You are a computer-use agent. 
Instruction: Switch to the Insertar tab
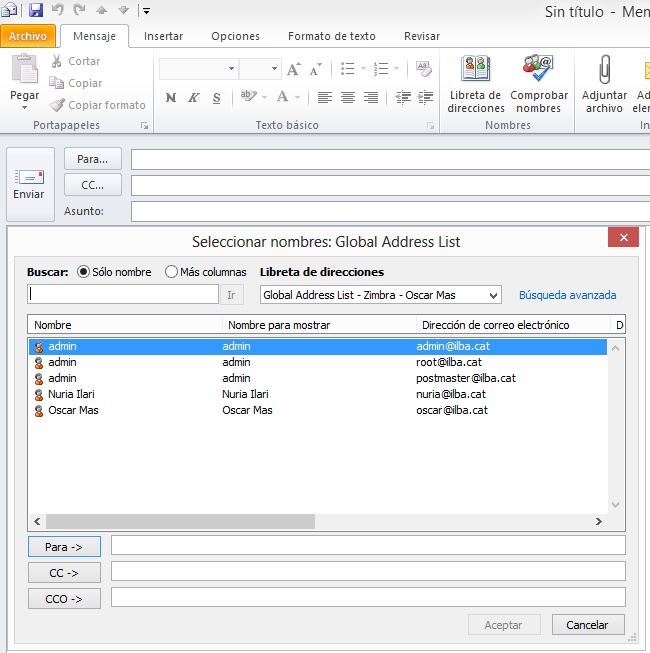163,36
